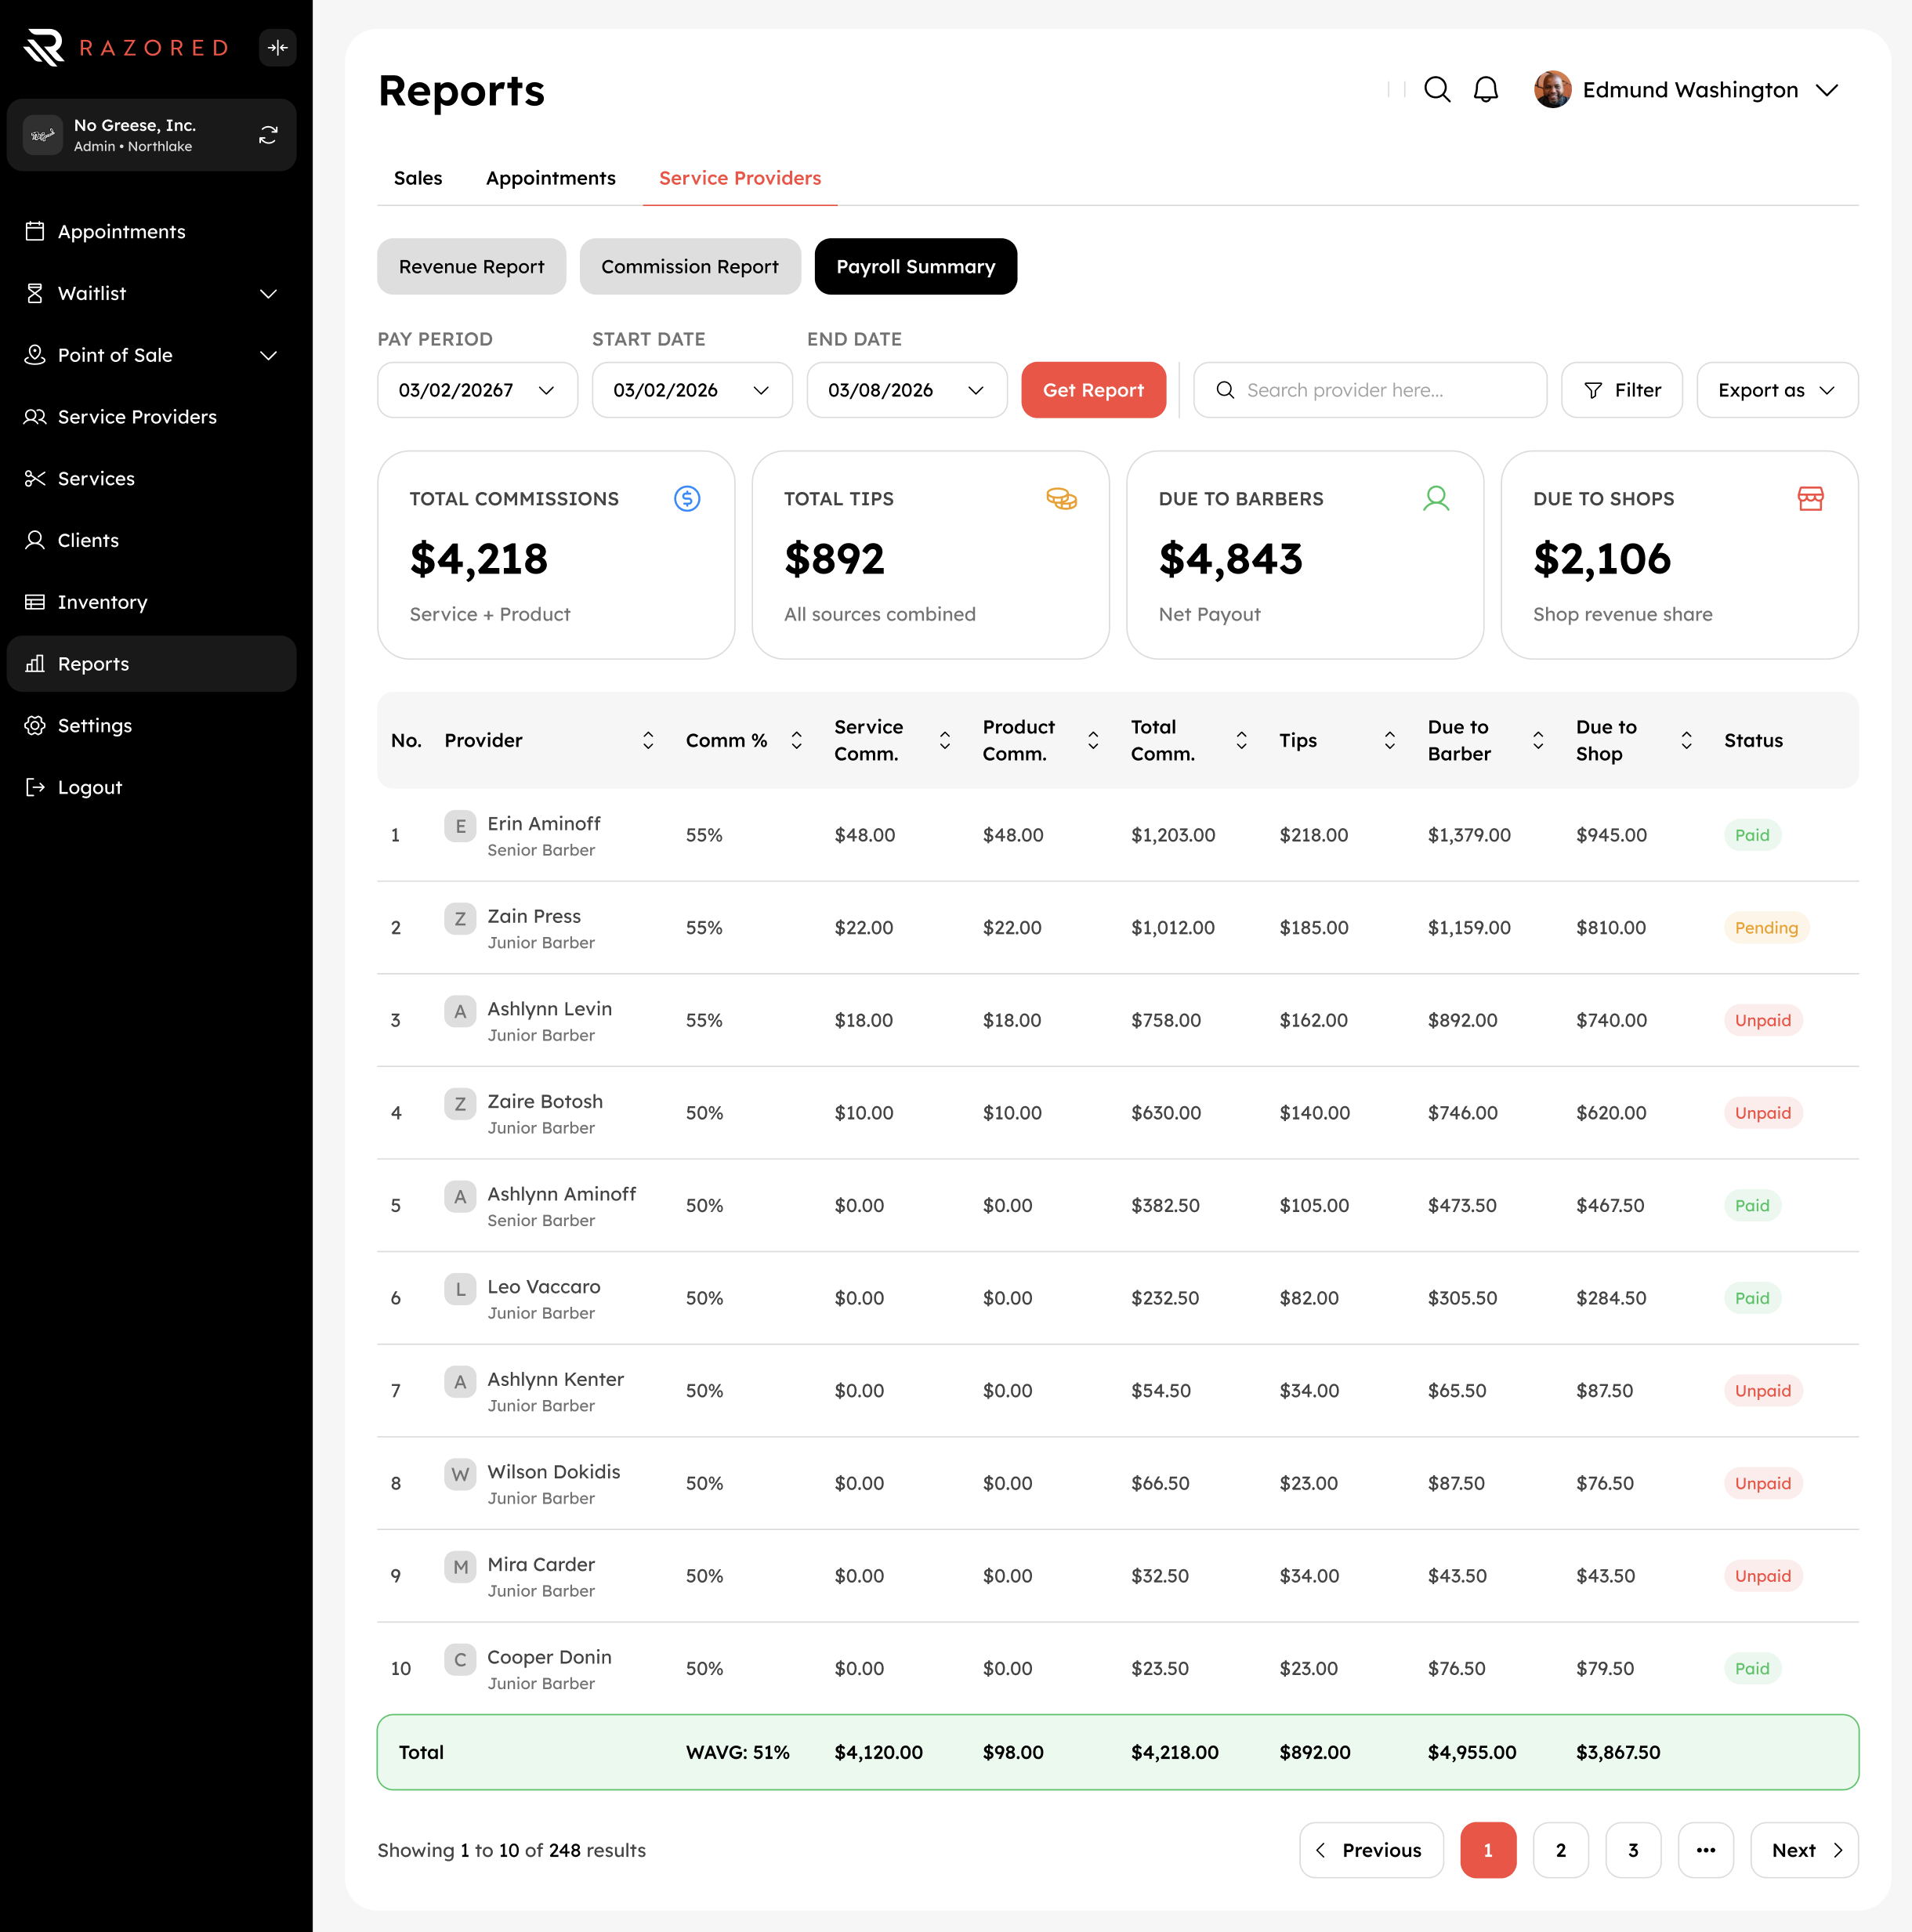1912x1932 pixels.
Task: Sort by Tips column
Action: coord(1389,741)
